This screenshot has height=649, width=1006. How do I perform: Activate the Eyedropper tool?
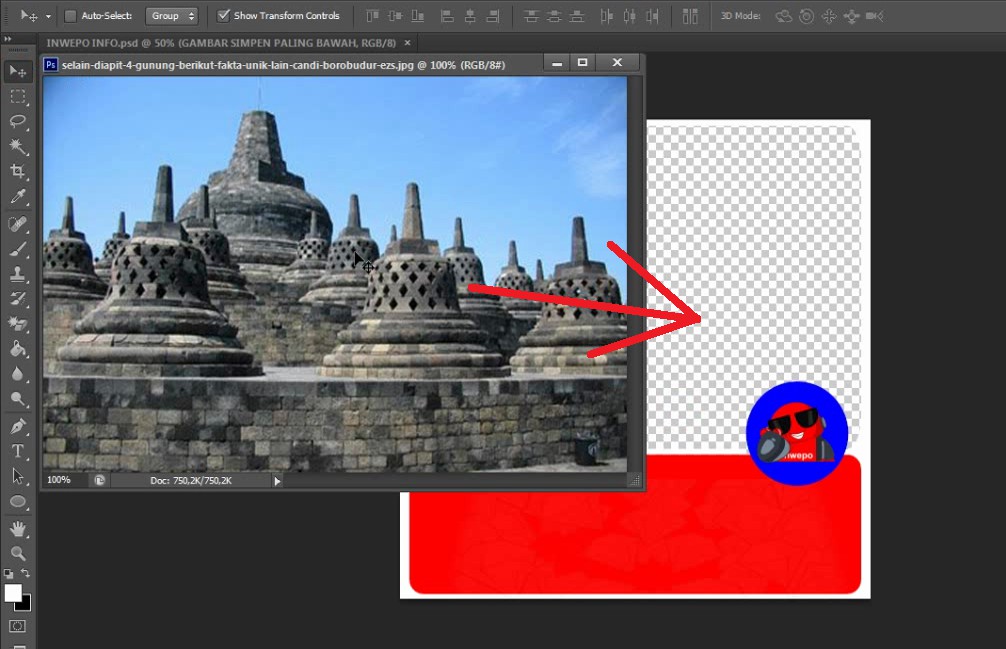tap(18, 198)
